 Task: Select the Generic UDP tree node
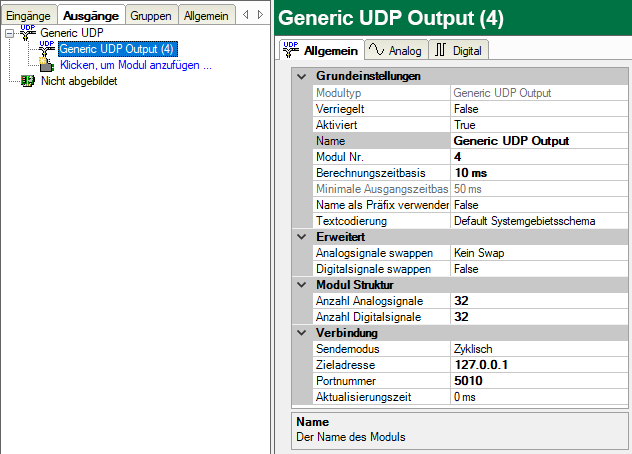[72, 33]
